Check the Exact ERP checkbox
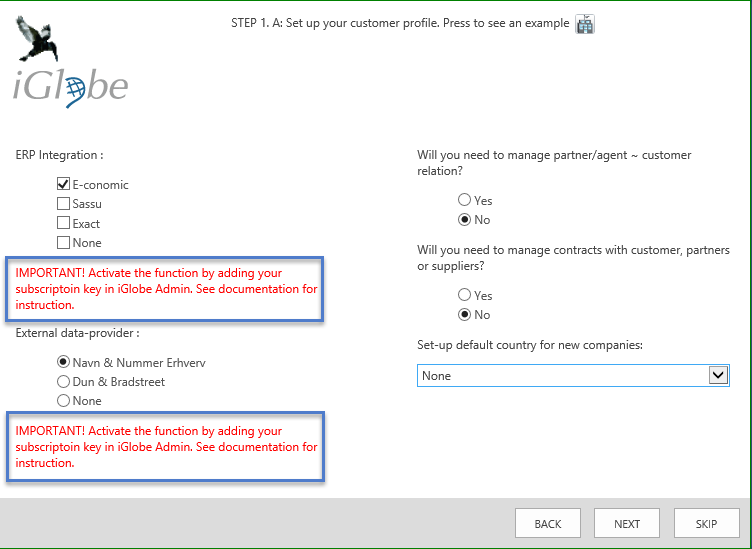Image resolution: width=752 pixels, height=549 pixels. pyautogui.click(x=63, y=223)
